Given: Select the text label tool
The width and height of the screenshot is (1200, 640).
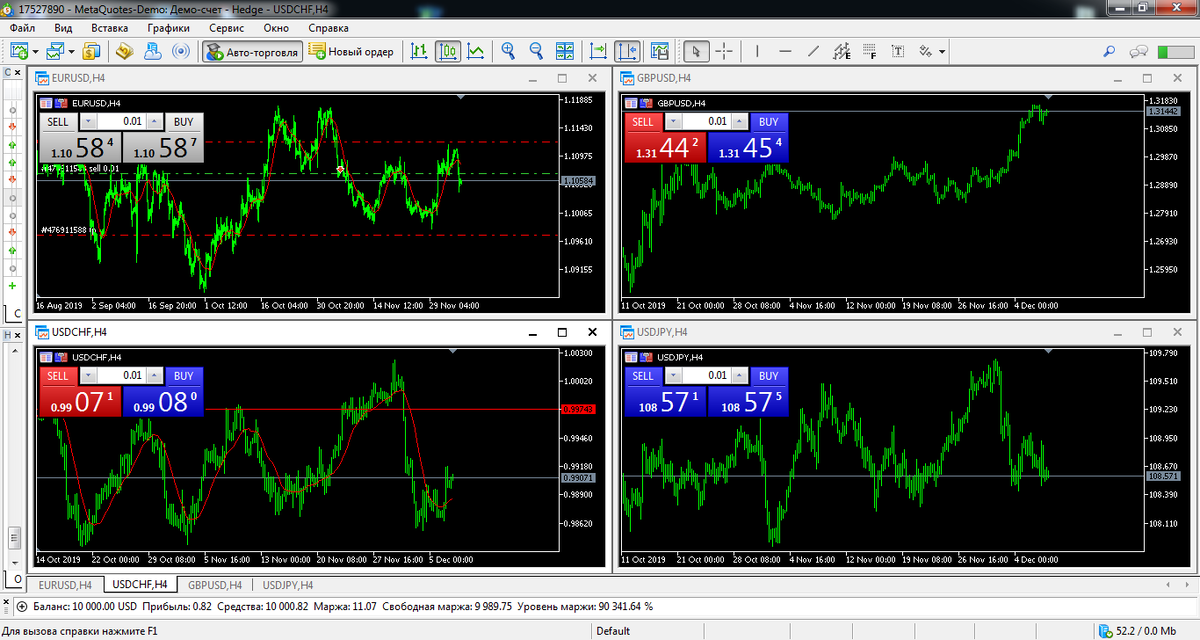Looking at the screenshot, I should 898,51.
